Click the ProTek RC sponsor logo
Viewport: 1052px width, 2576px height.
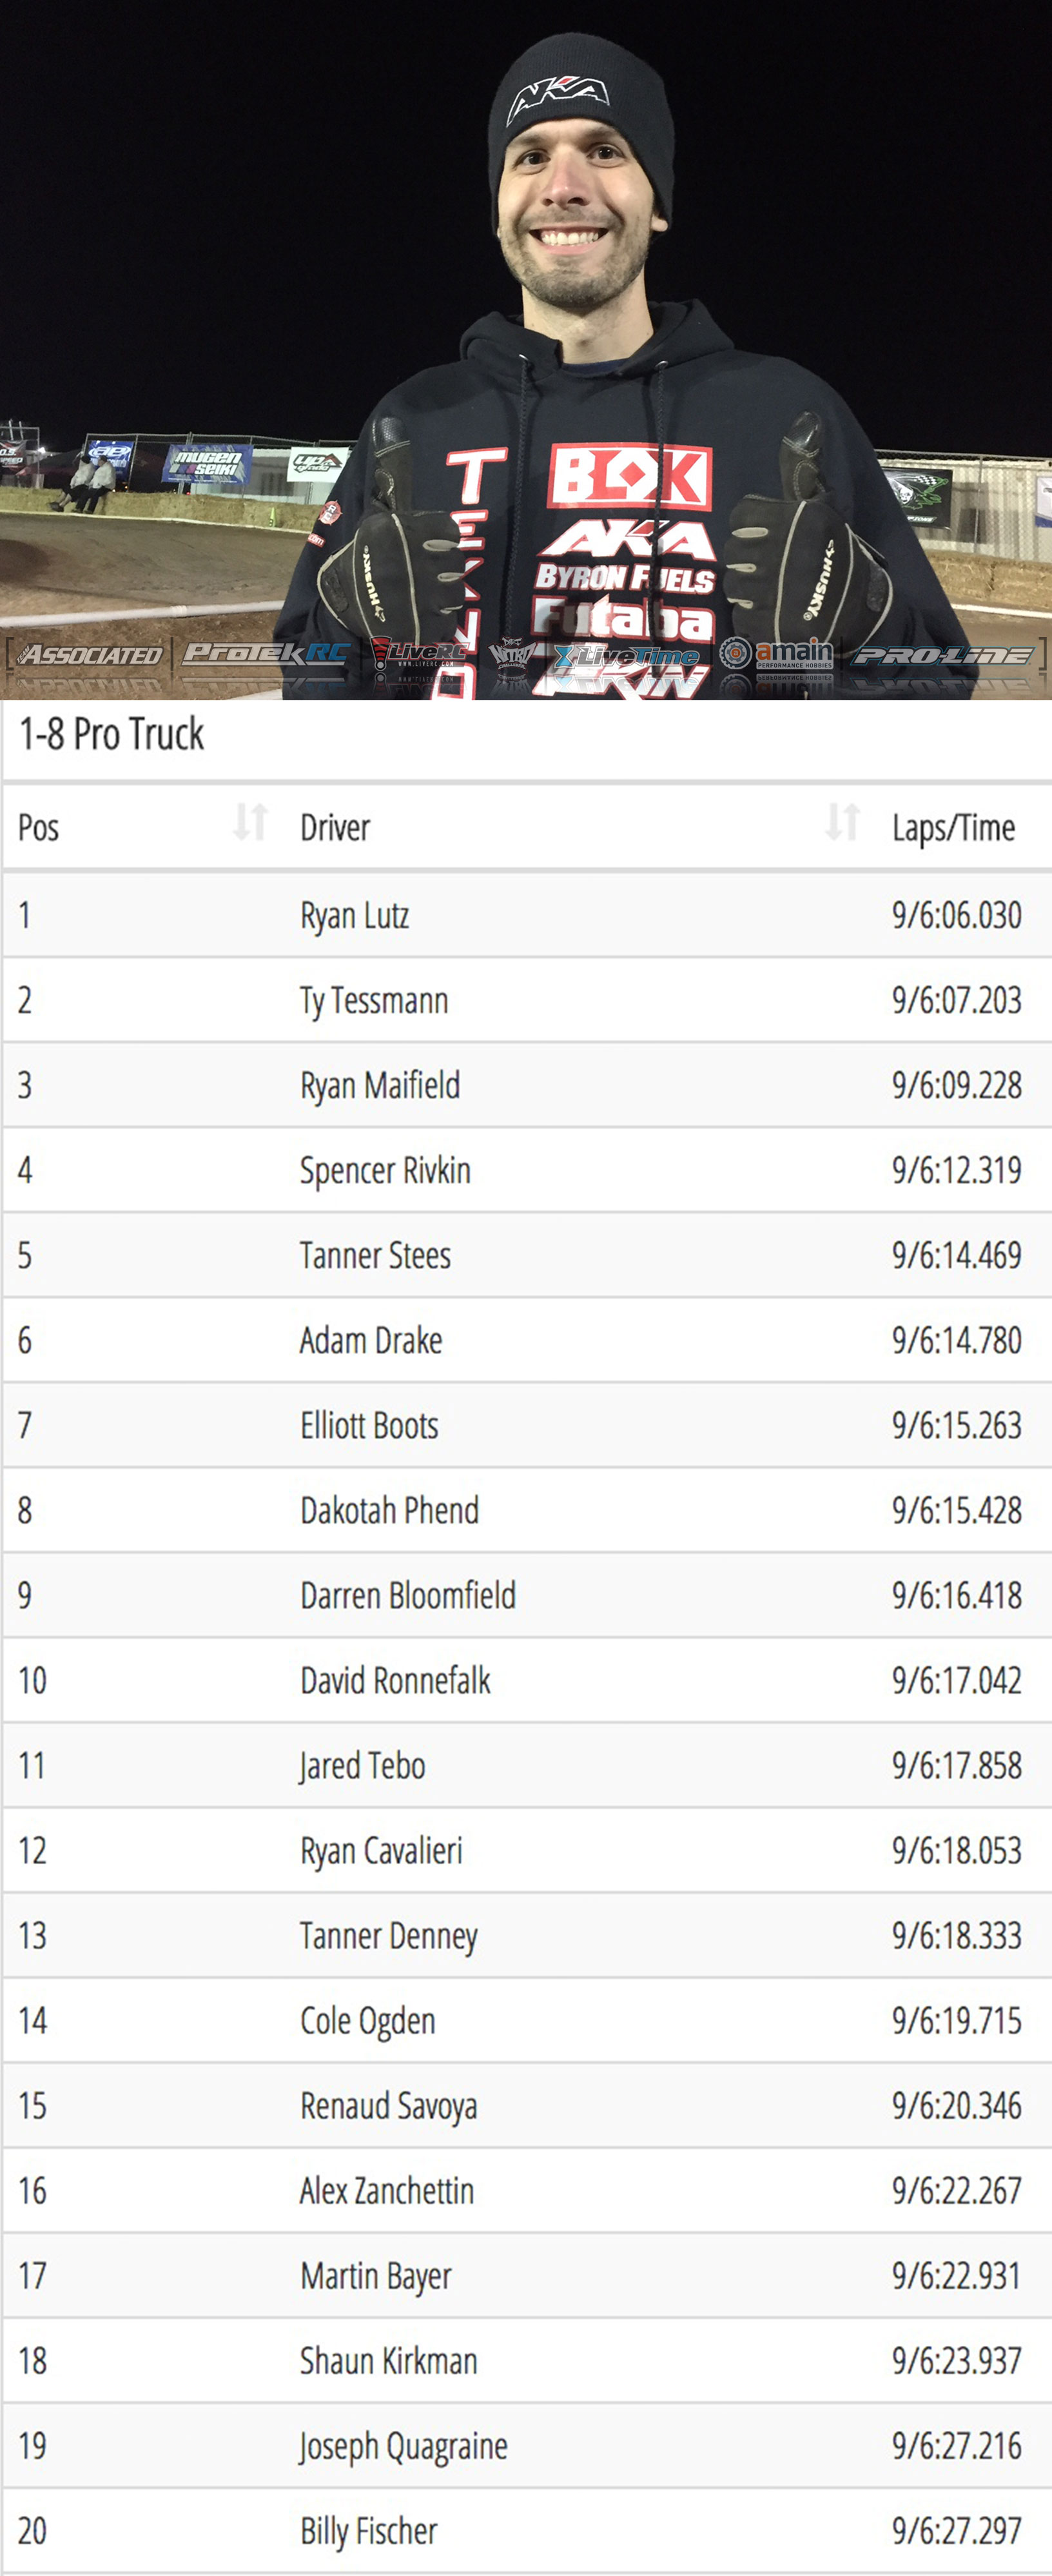[266, 653]
